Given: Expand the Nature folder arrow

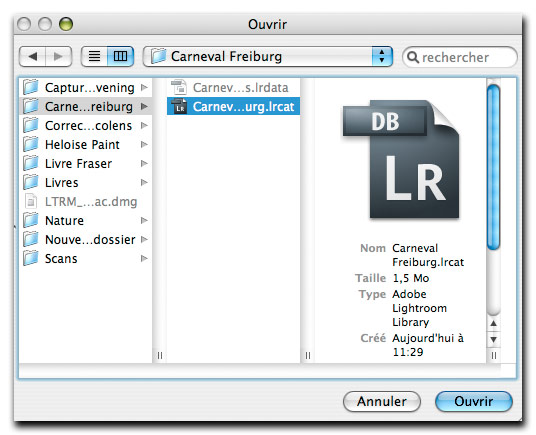Looking at the screenshot, I should click(144, 220).
